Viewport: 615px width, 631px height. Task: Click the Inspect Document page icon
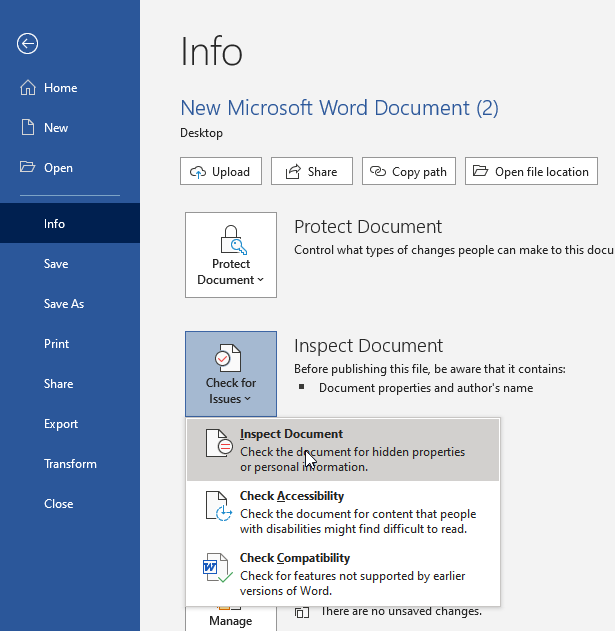tap(219, 443)
